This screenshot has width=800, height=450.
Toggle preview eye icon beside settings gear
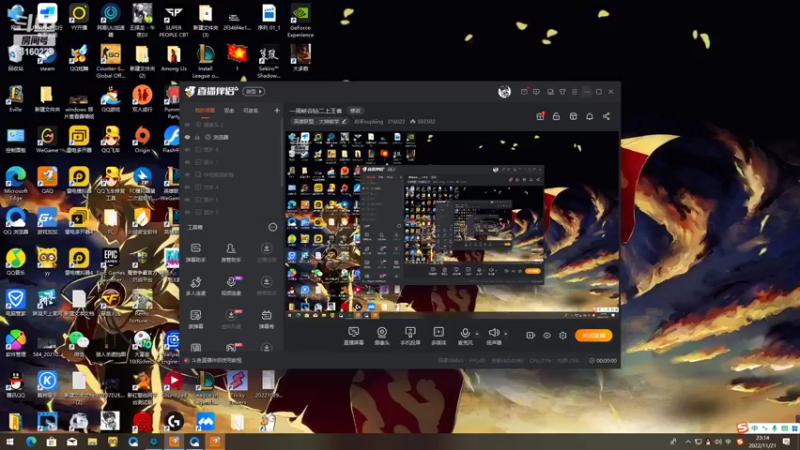(x=546, y=335)
